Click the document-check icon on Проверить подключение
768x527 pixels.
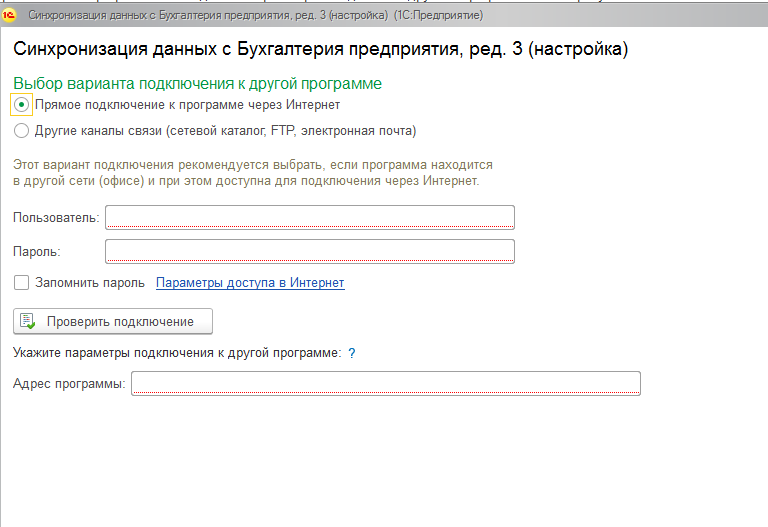point(28,321)
